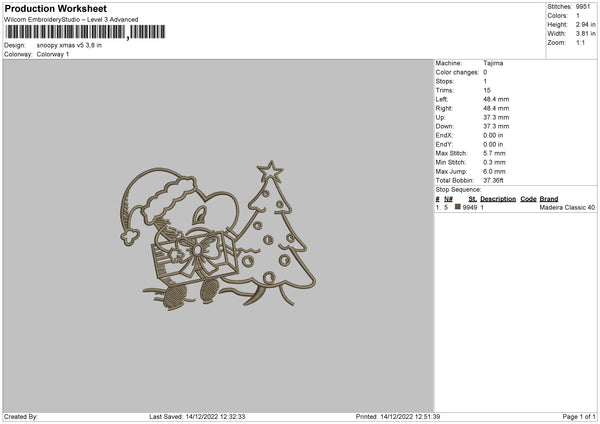The width and height of the screenshot is (600, 424).
Task: Click the 'Brand' column header
Action: [x=549, y=199]
